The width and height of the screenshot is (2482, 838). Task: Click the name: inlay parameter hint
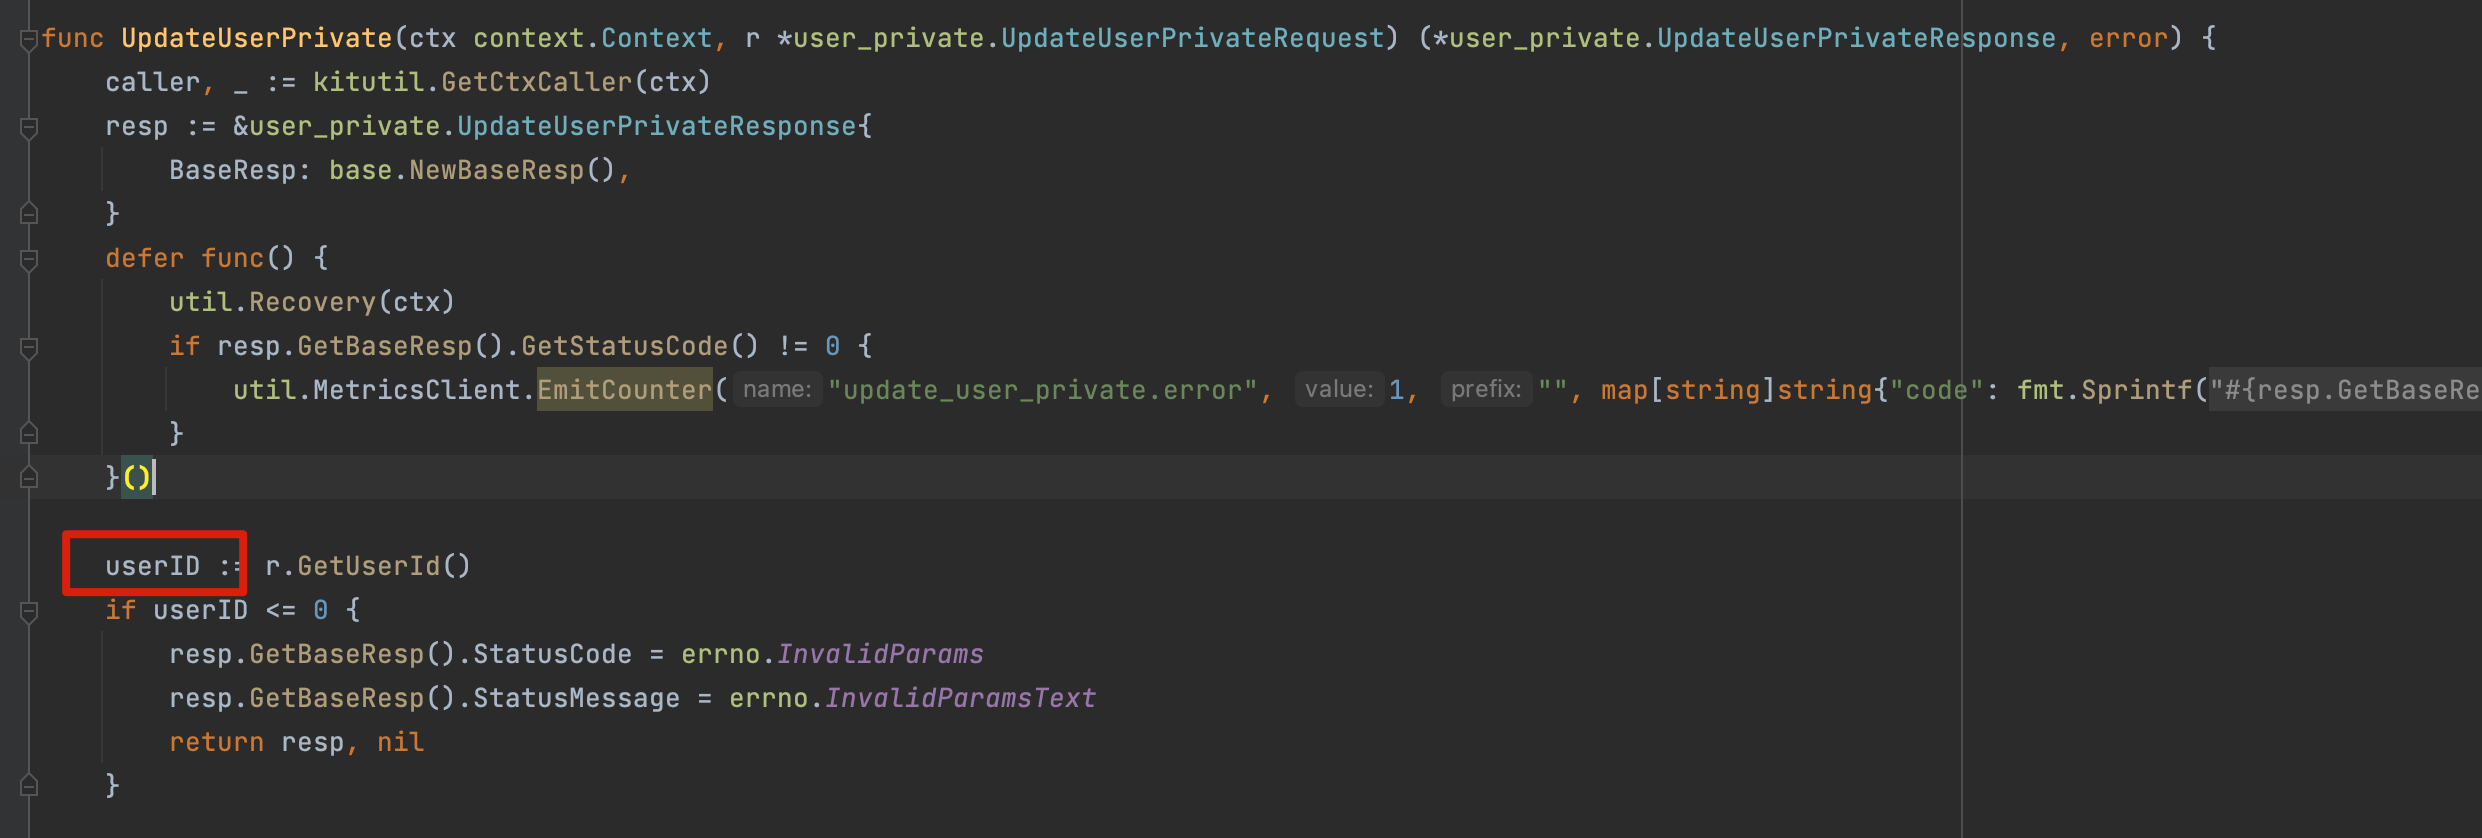pyautogui.click(x=777, y=389)
